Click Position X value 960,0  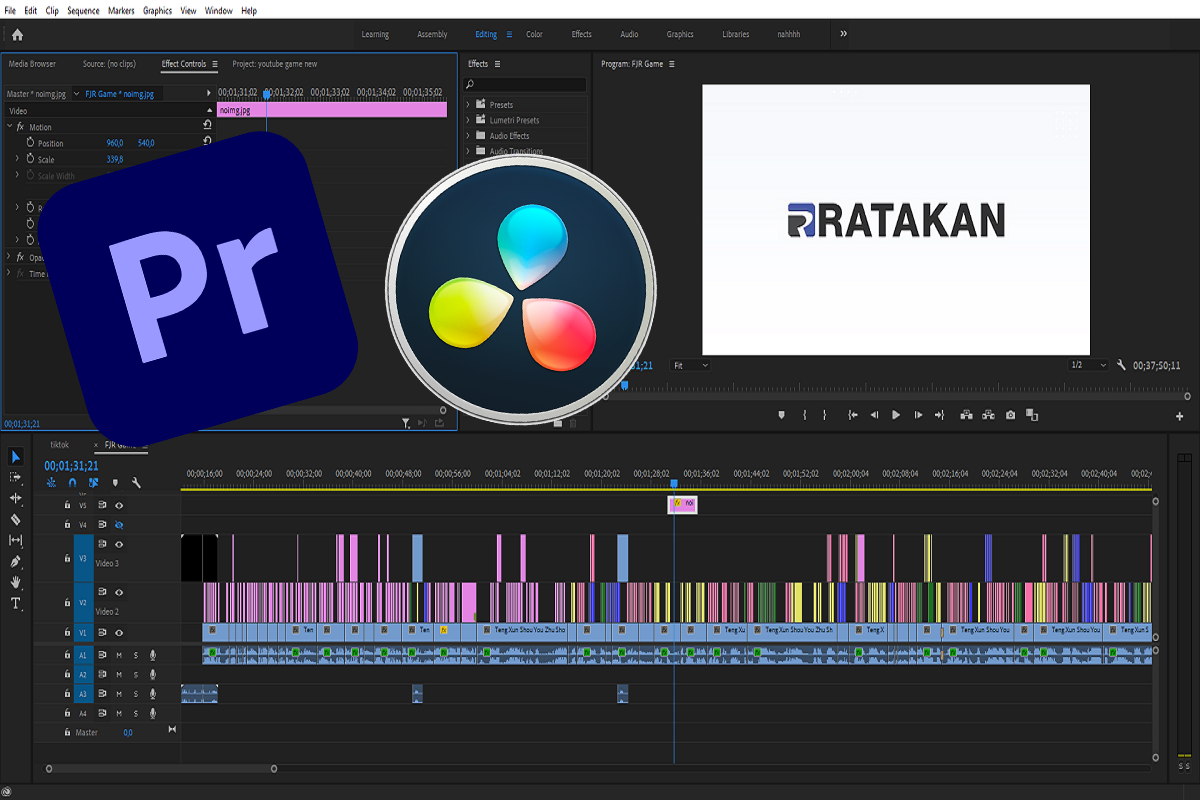pos(115,143)
